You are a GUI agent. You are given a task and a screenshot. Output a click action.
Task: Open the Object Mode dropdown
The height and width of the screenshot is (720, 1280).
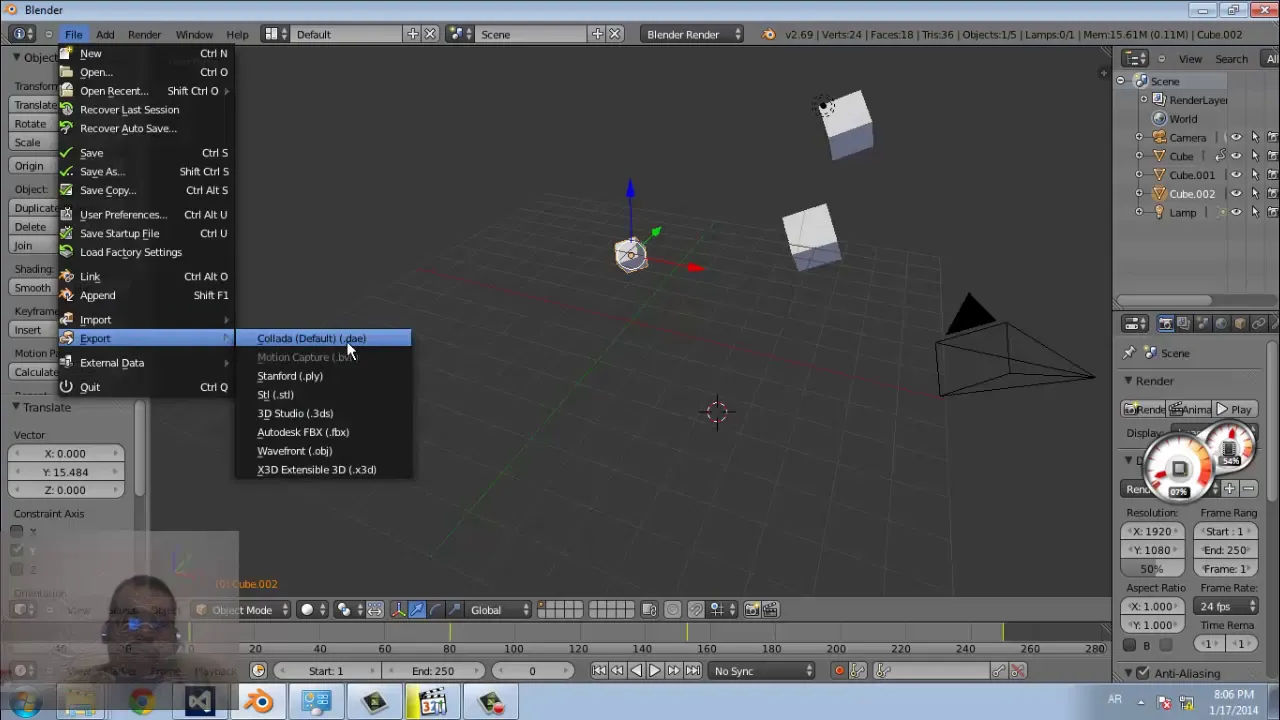click(242, 610)
